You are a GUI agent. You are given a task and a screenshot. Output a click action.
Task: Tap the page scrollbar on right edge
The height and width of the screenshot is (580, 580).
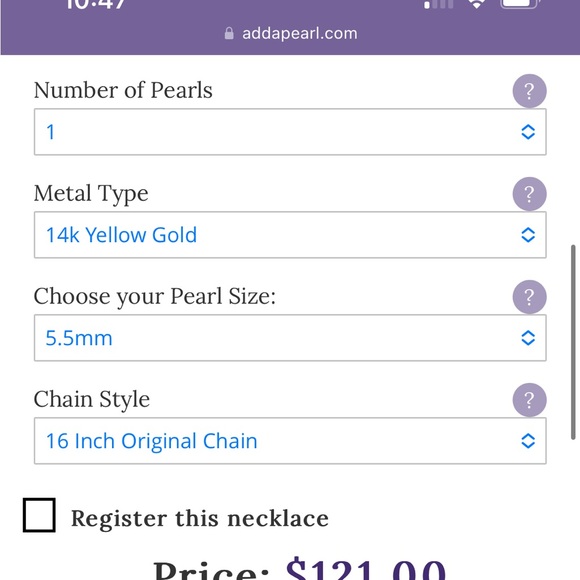point(573,342)
